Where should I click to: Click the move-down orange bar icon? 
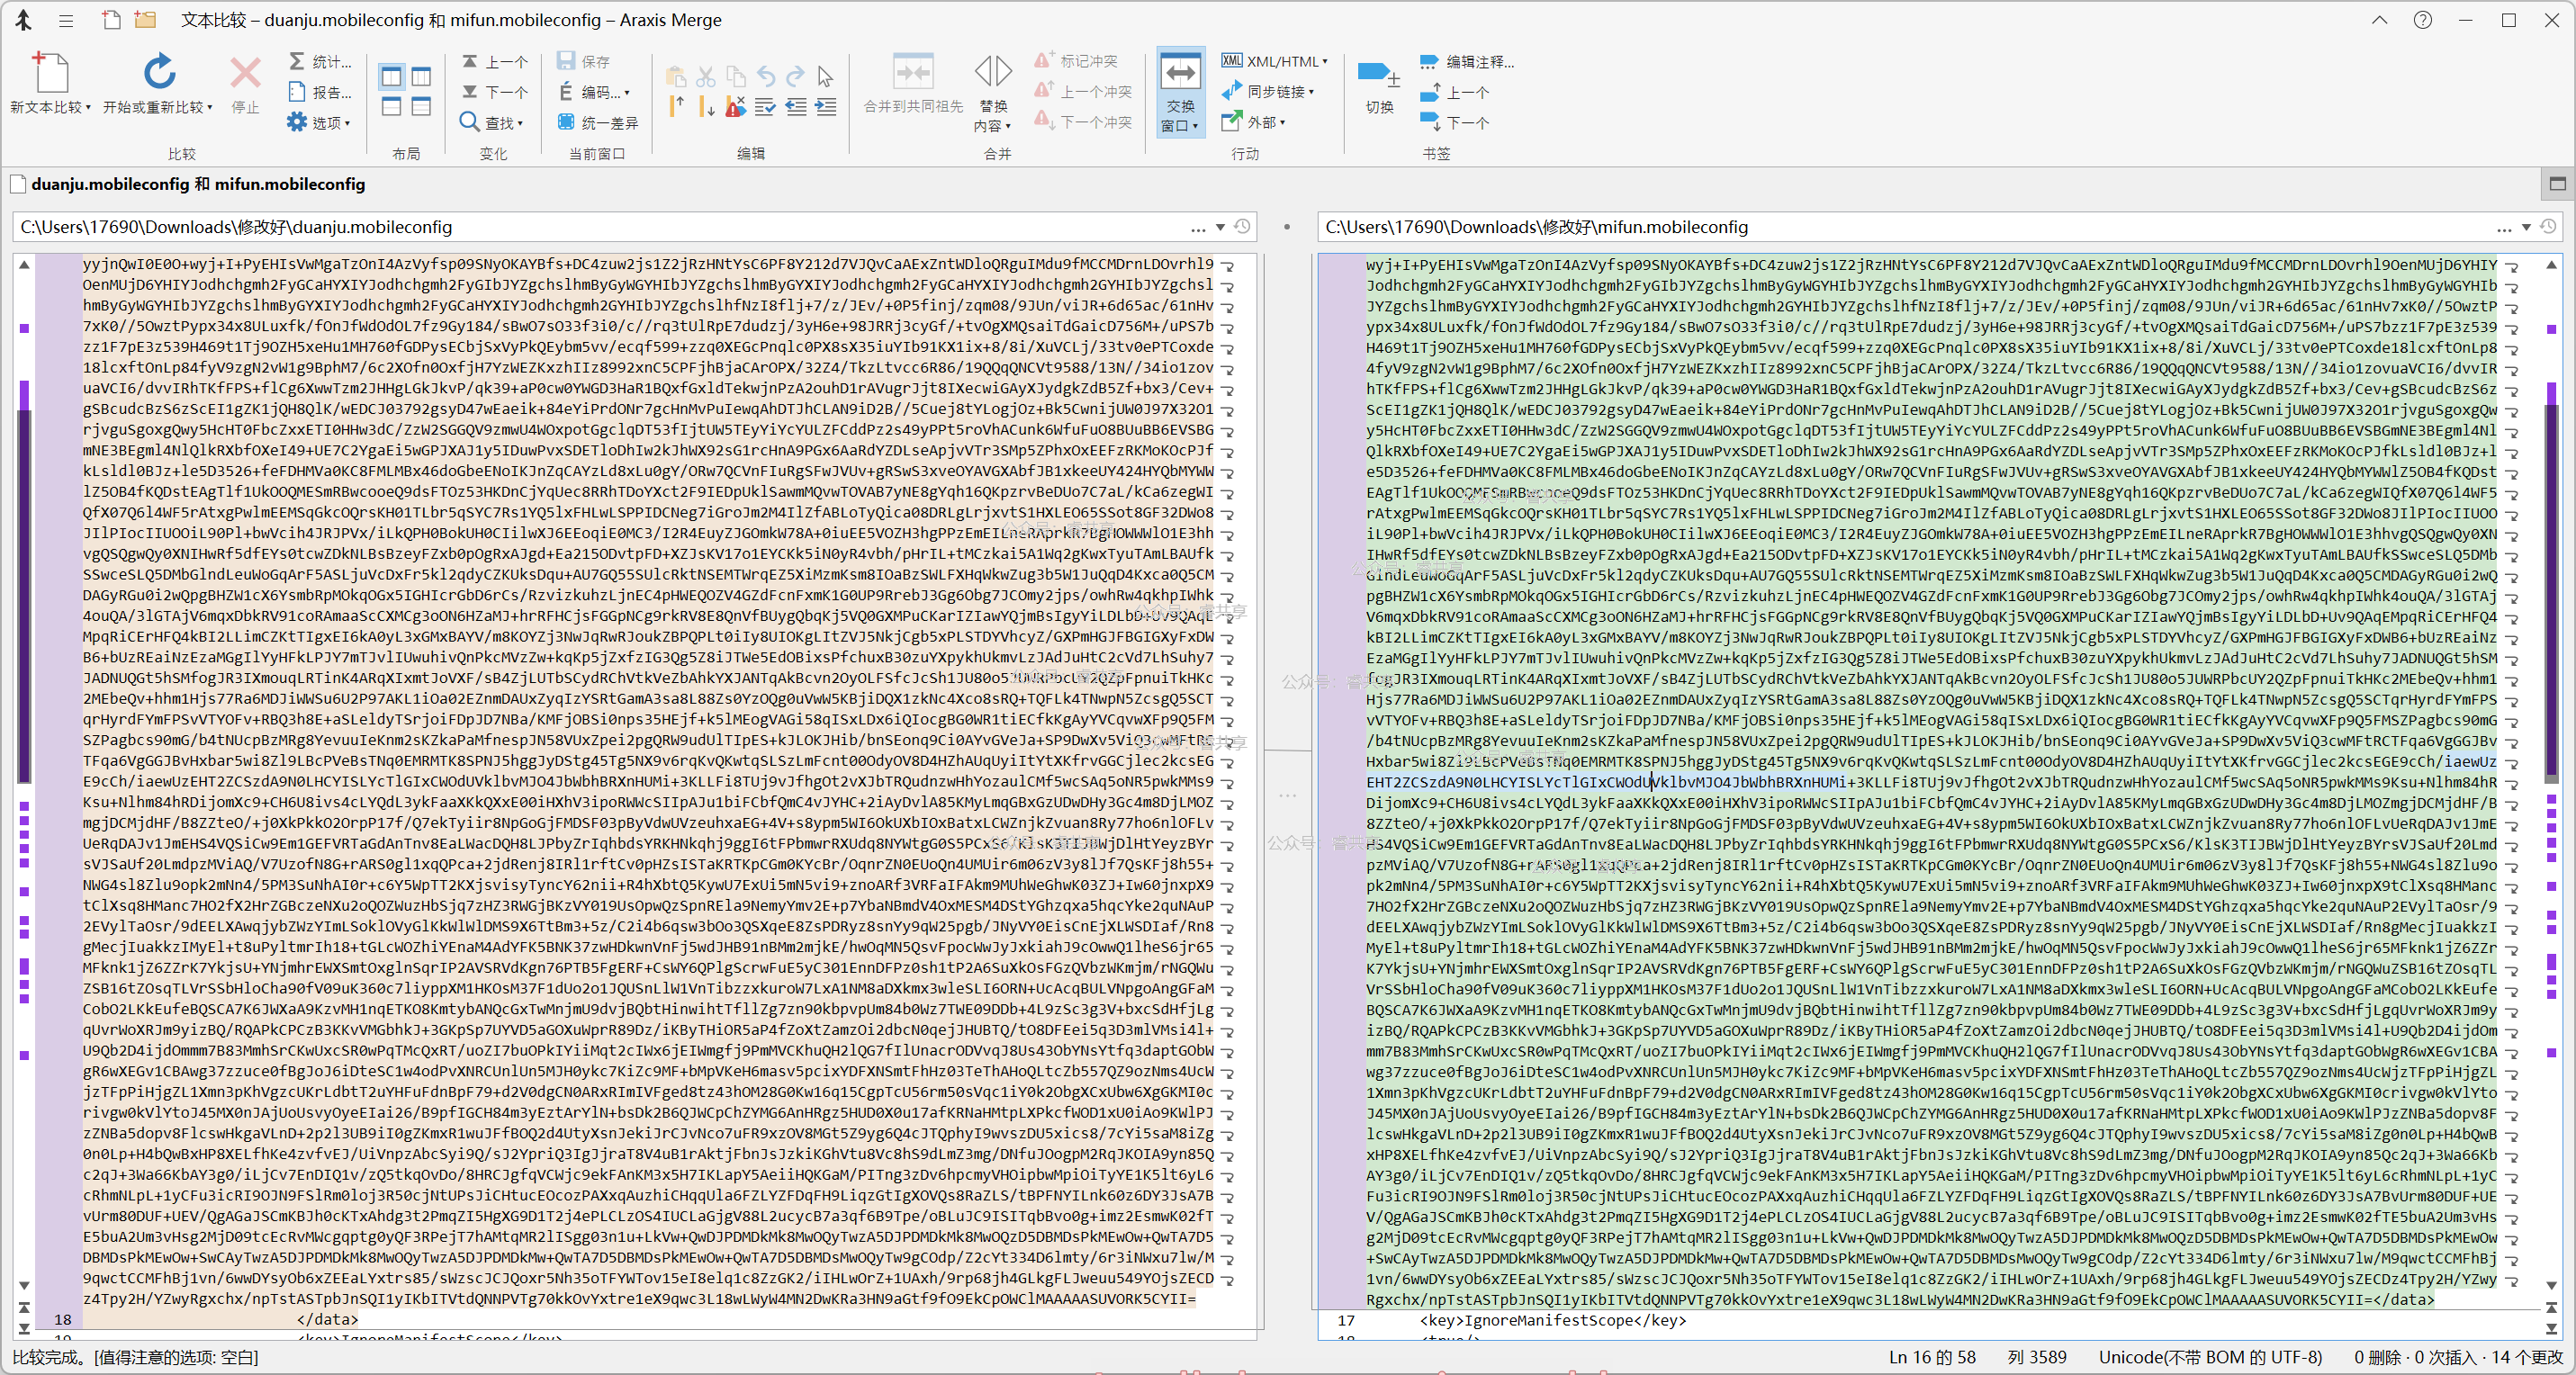pos(706,106)
